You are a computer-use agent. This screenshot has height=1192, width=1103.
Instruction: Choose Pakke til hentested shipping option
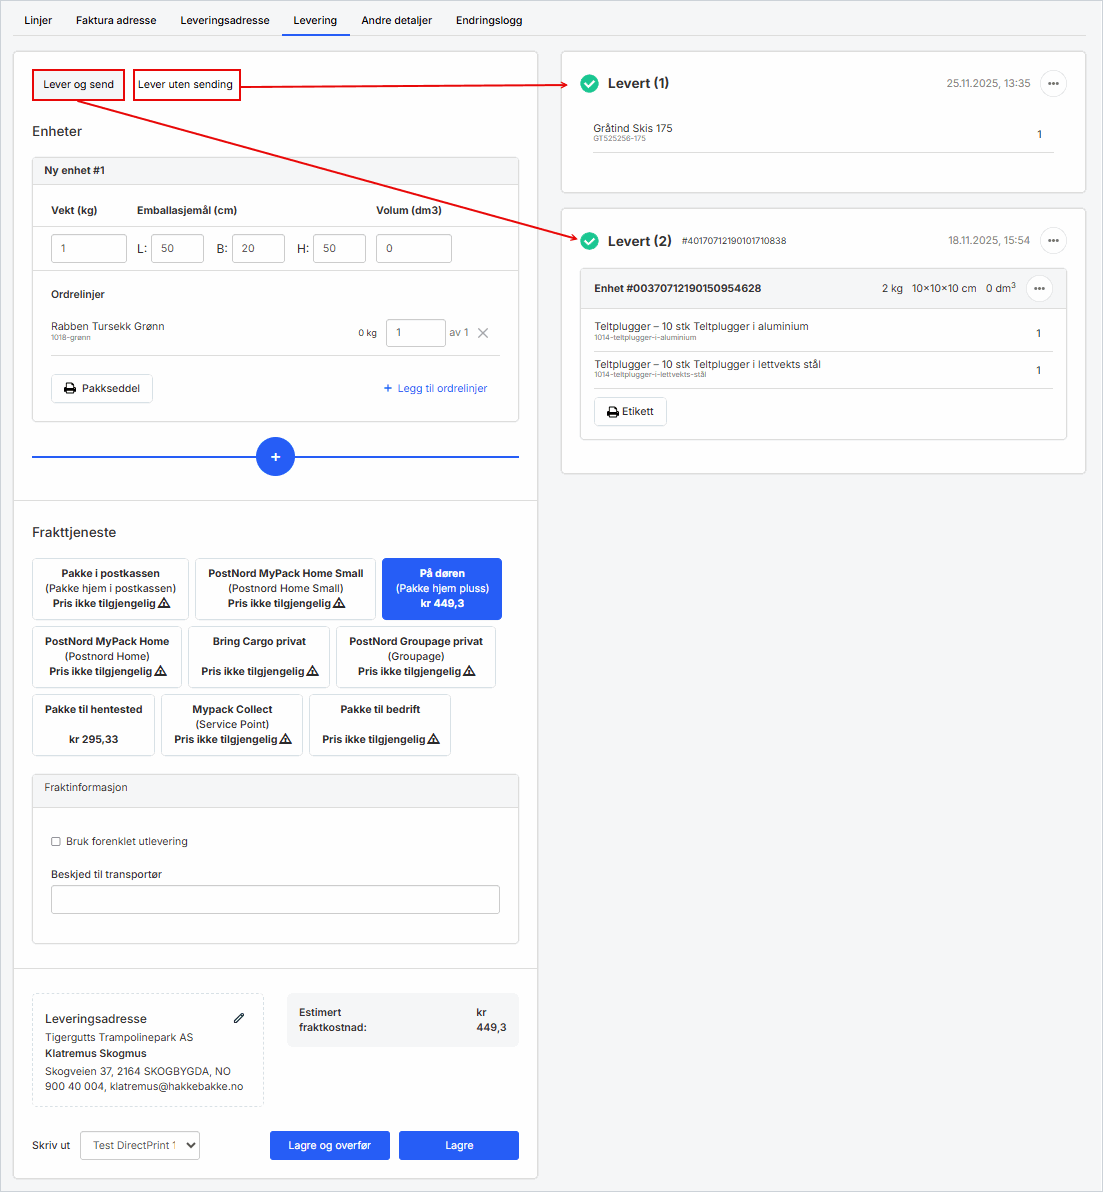(94, 725)
